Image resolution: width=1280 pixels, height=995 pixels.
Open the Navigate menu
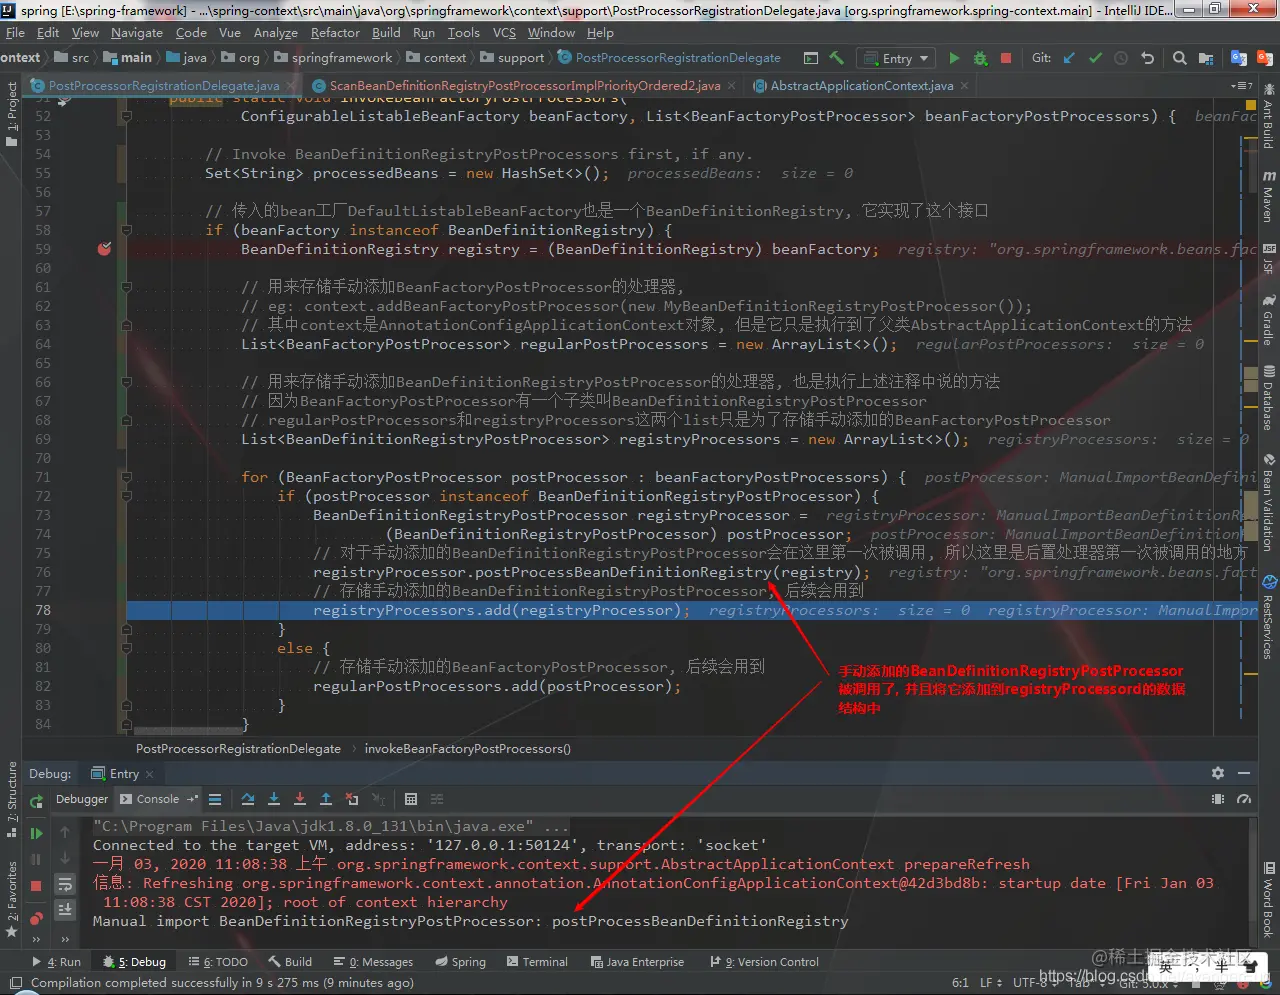pos(137,32)
